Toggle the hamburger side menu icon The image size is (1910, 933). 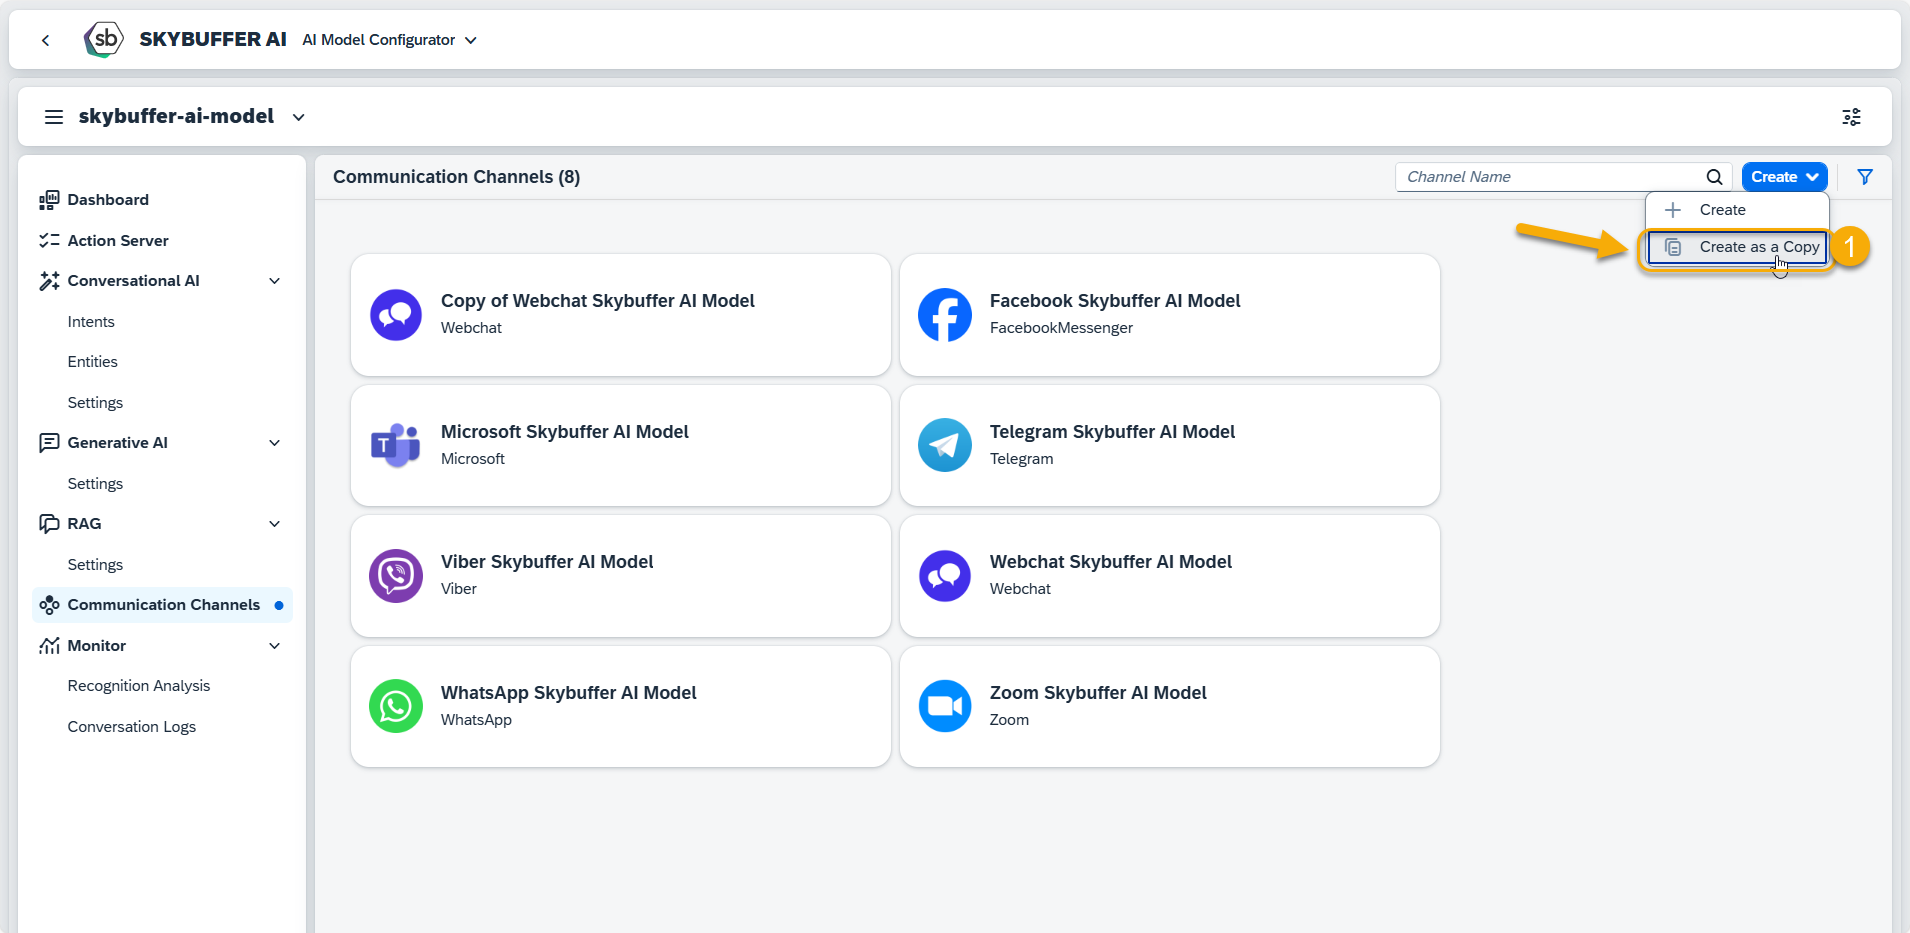54,117
